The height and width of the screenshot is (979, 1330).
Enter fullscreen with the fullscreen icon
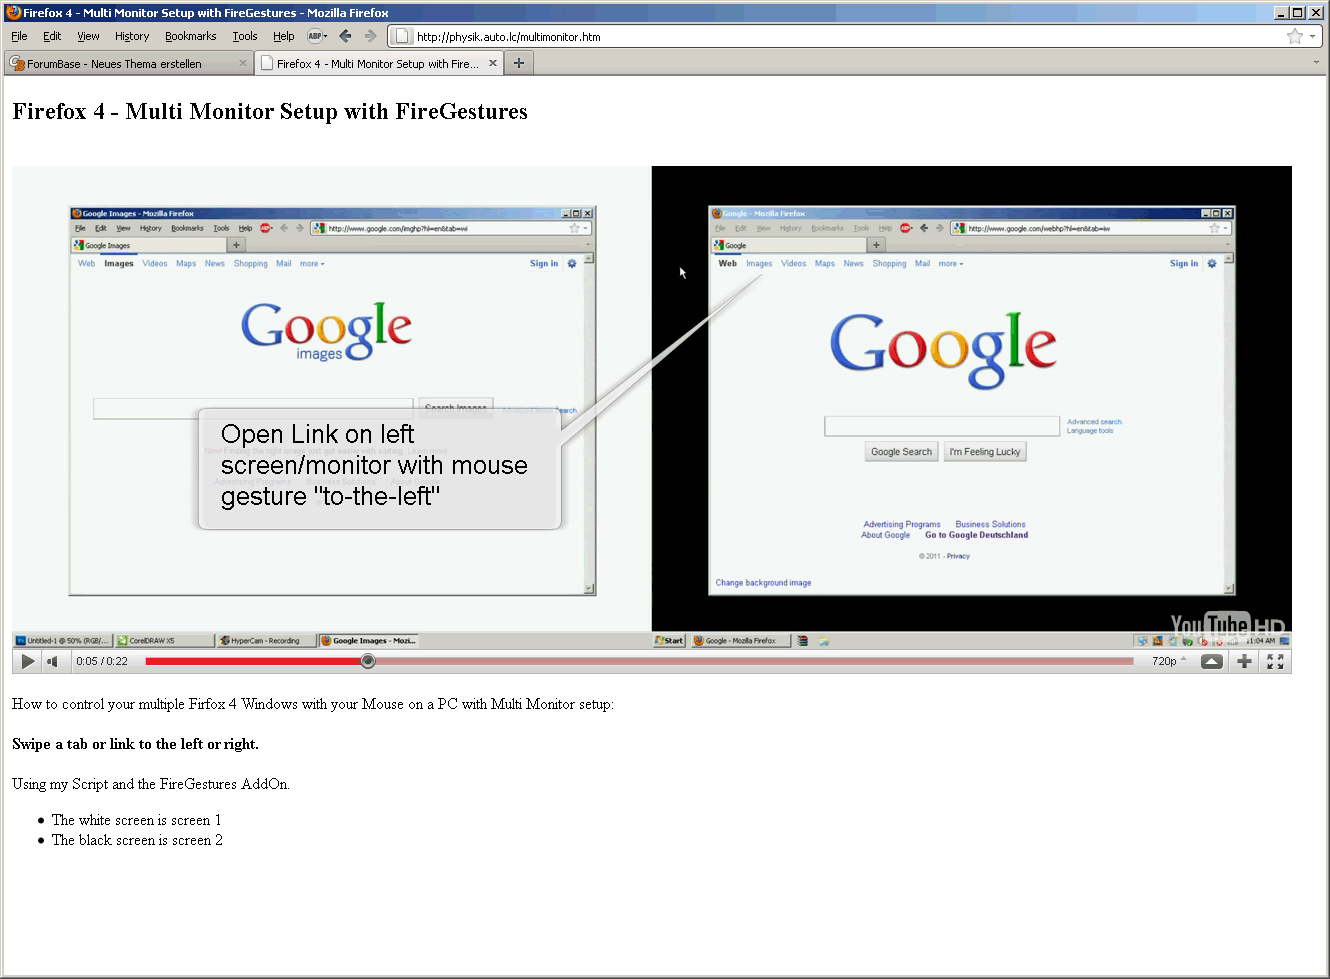pyautogui.click(x=1275, y=661)
